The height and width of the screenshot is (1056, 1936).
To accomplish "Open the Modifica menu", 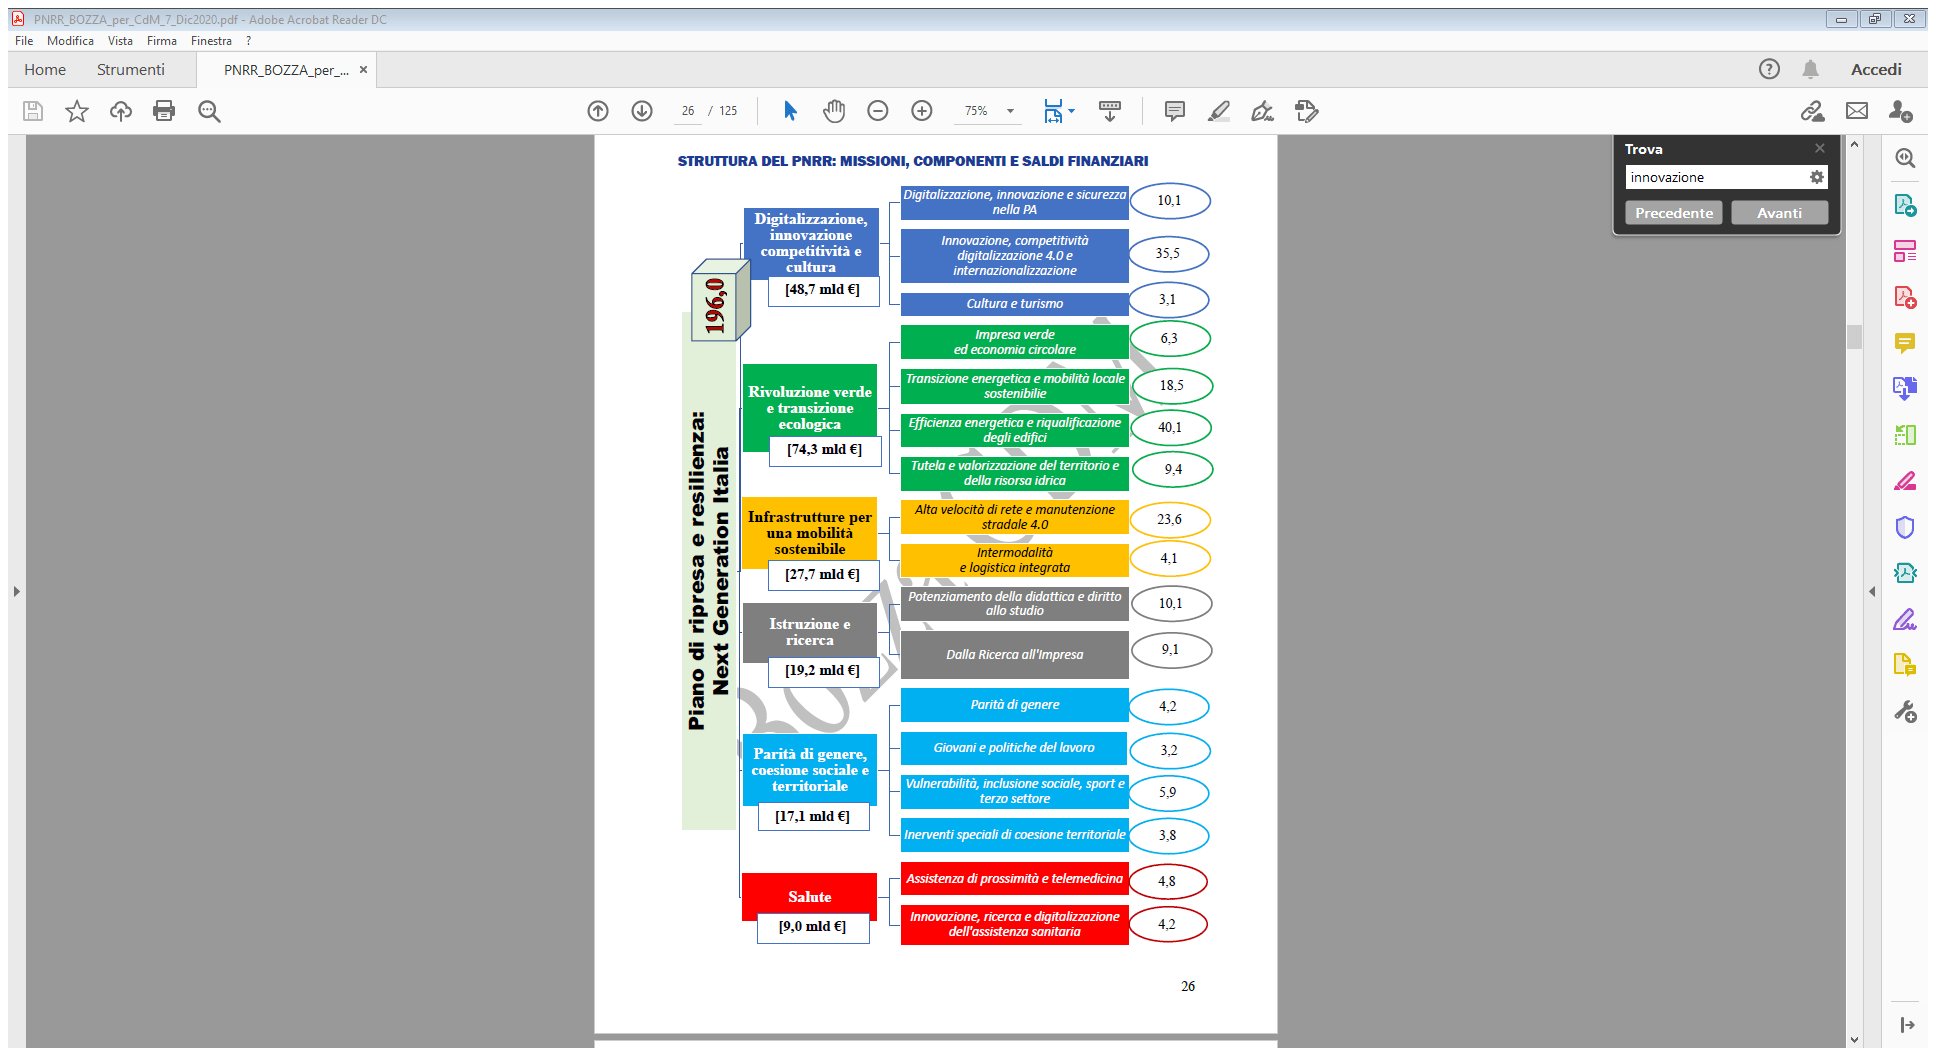I will pos(70,41).
